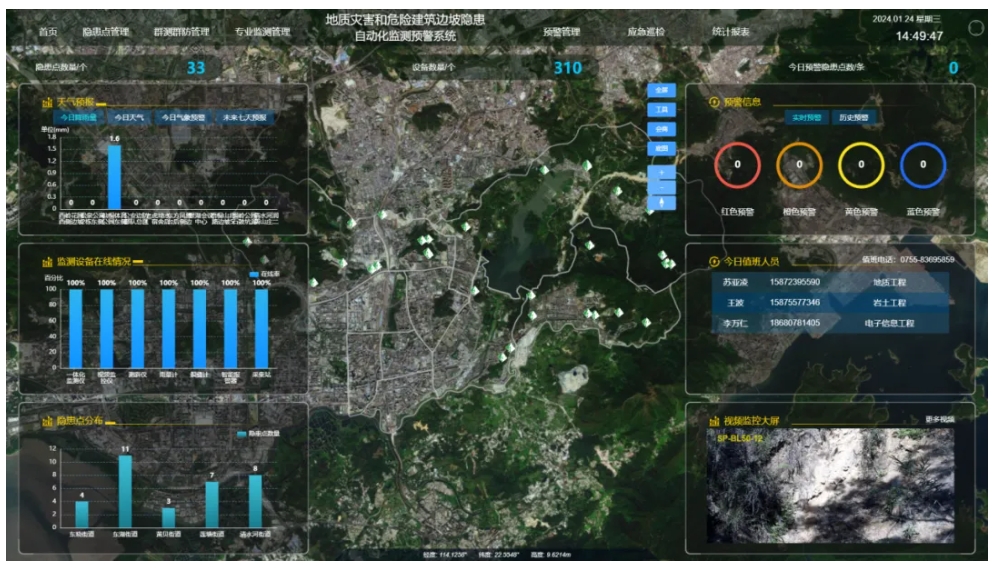
Task: Click the 今日值班人员 panel header icon
Action: coord(713,262)
